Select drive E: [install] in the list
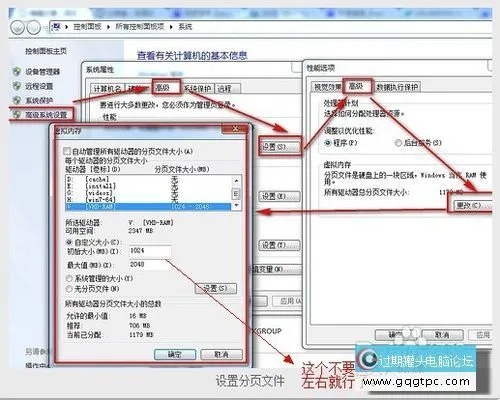This screenshot has width=500, height=400. [148, 186]
